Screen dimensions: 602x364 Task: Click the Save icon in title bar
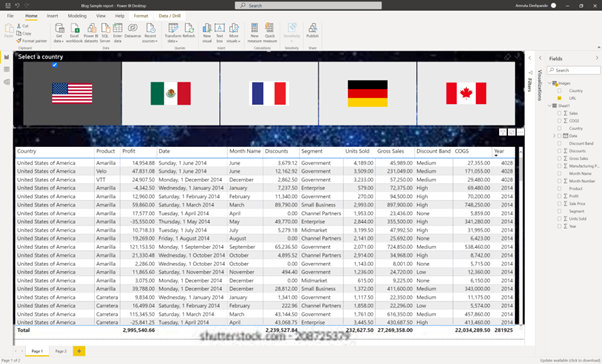(x=8, y=5)
